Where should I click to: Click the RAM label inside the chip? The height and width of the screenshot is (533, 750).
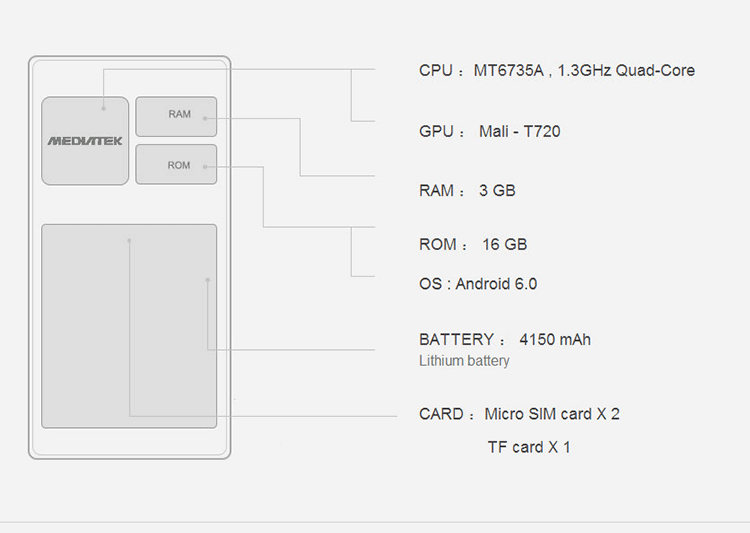point(179,114)
